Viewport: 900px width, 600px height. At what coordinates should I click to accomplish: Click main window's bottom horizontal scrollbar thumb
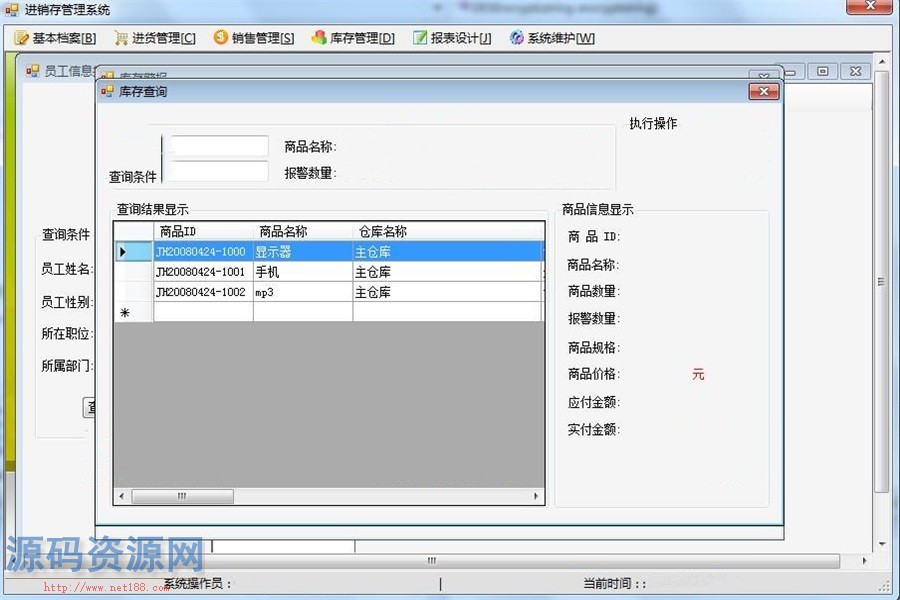(x=430, y=560)
